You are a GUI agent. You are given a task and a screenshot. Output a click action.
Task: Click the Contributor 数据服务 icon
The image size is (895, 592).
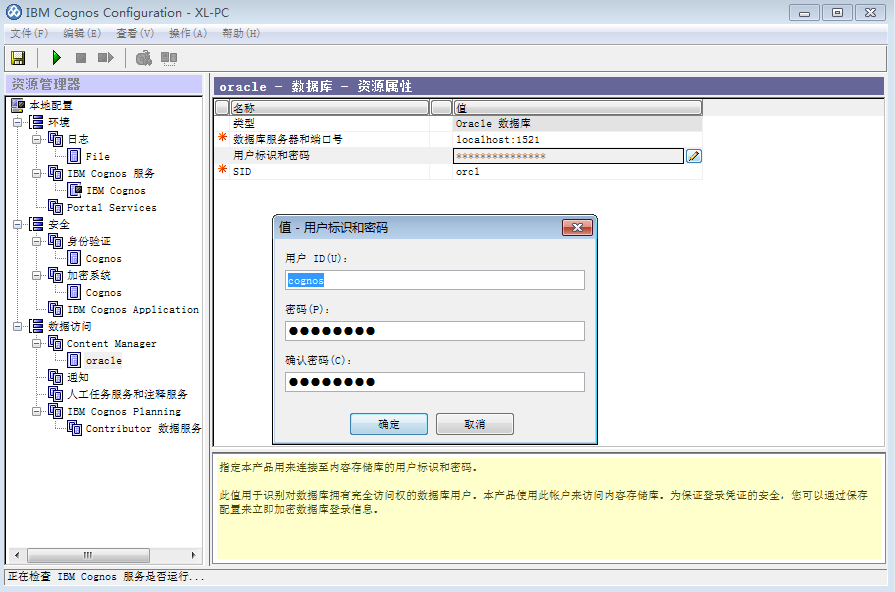[74, 428]
